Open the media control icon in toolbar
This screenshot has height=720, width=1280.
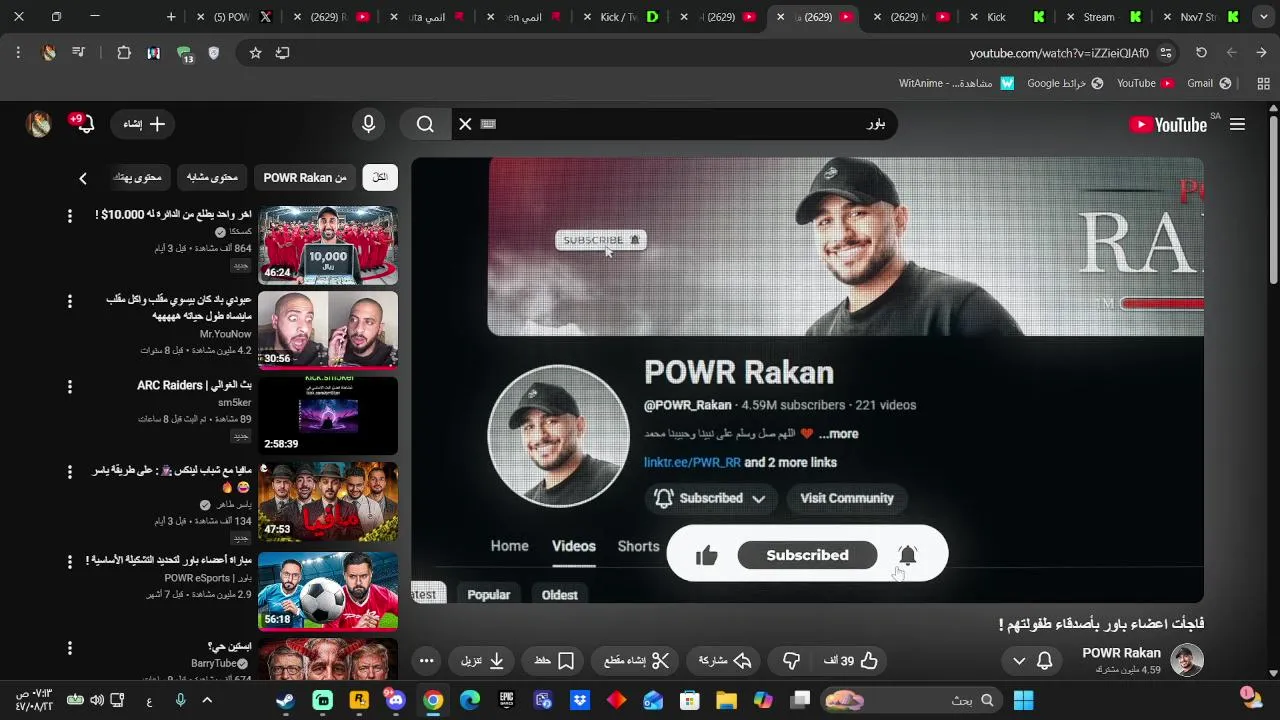click(x=78, y=53)
